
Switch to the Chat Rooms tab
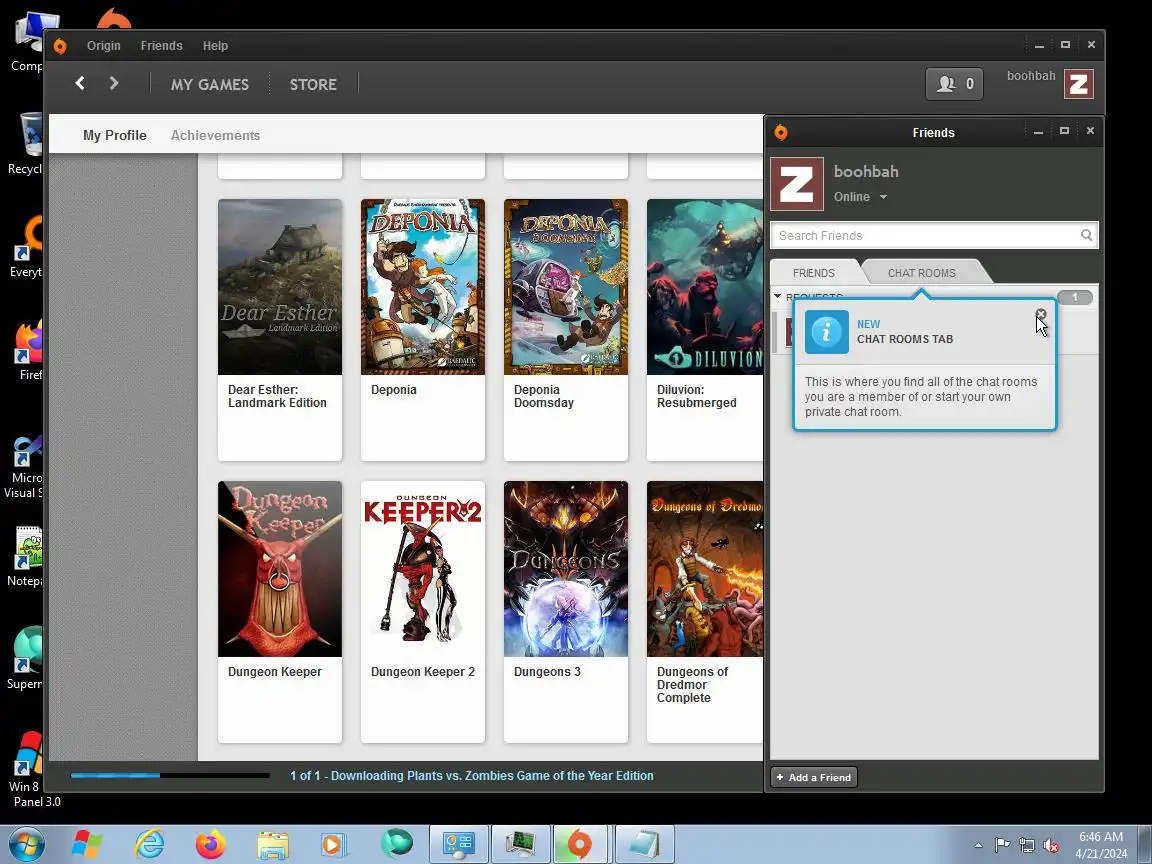click(x=922, y=273)
